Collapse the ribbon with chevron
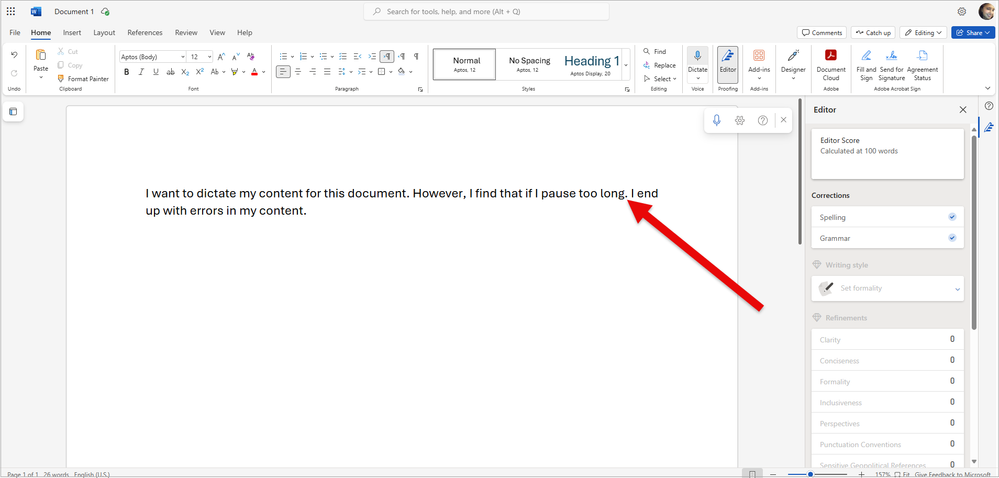Screen dimensions: 999x478 [988, 89]
